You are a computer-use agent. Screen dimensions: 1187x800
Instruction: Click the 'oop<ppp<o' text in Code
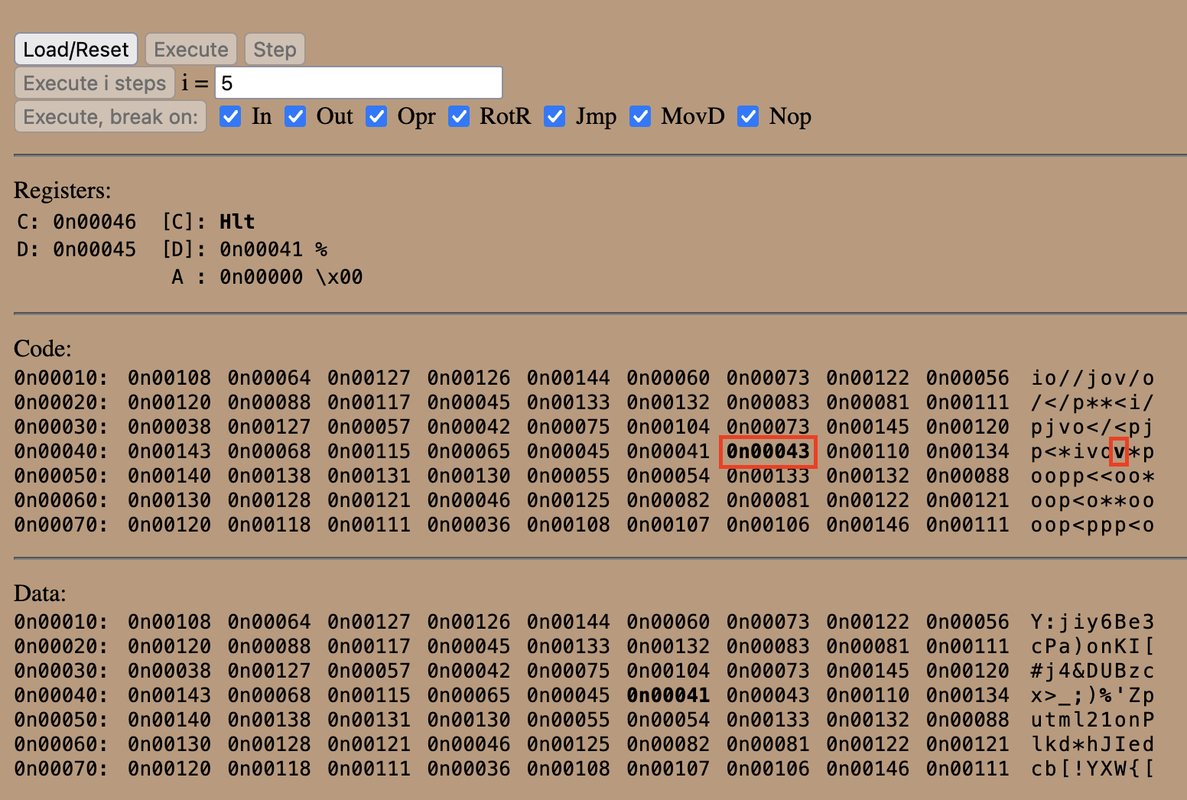[1092, 525]
